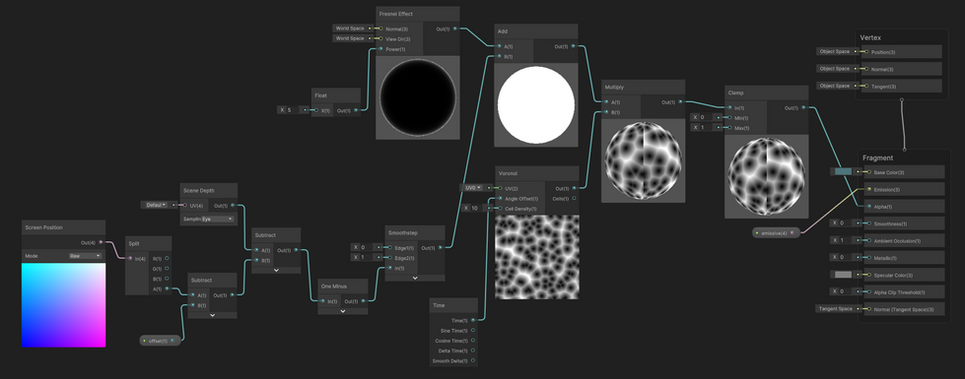Click the Alpha Clip Threshold value field
The image size is (965, 379).
845,292
